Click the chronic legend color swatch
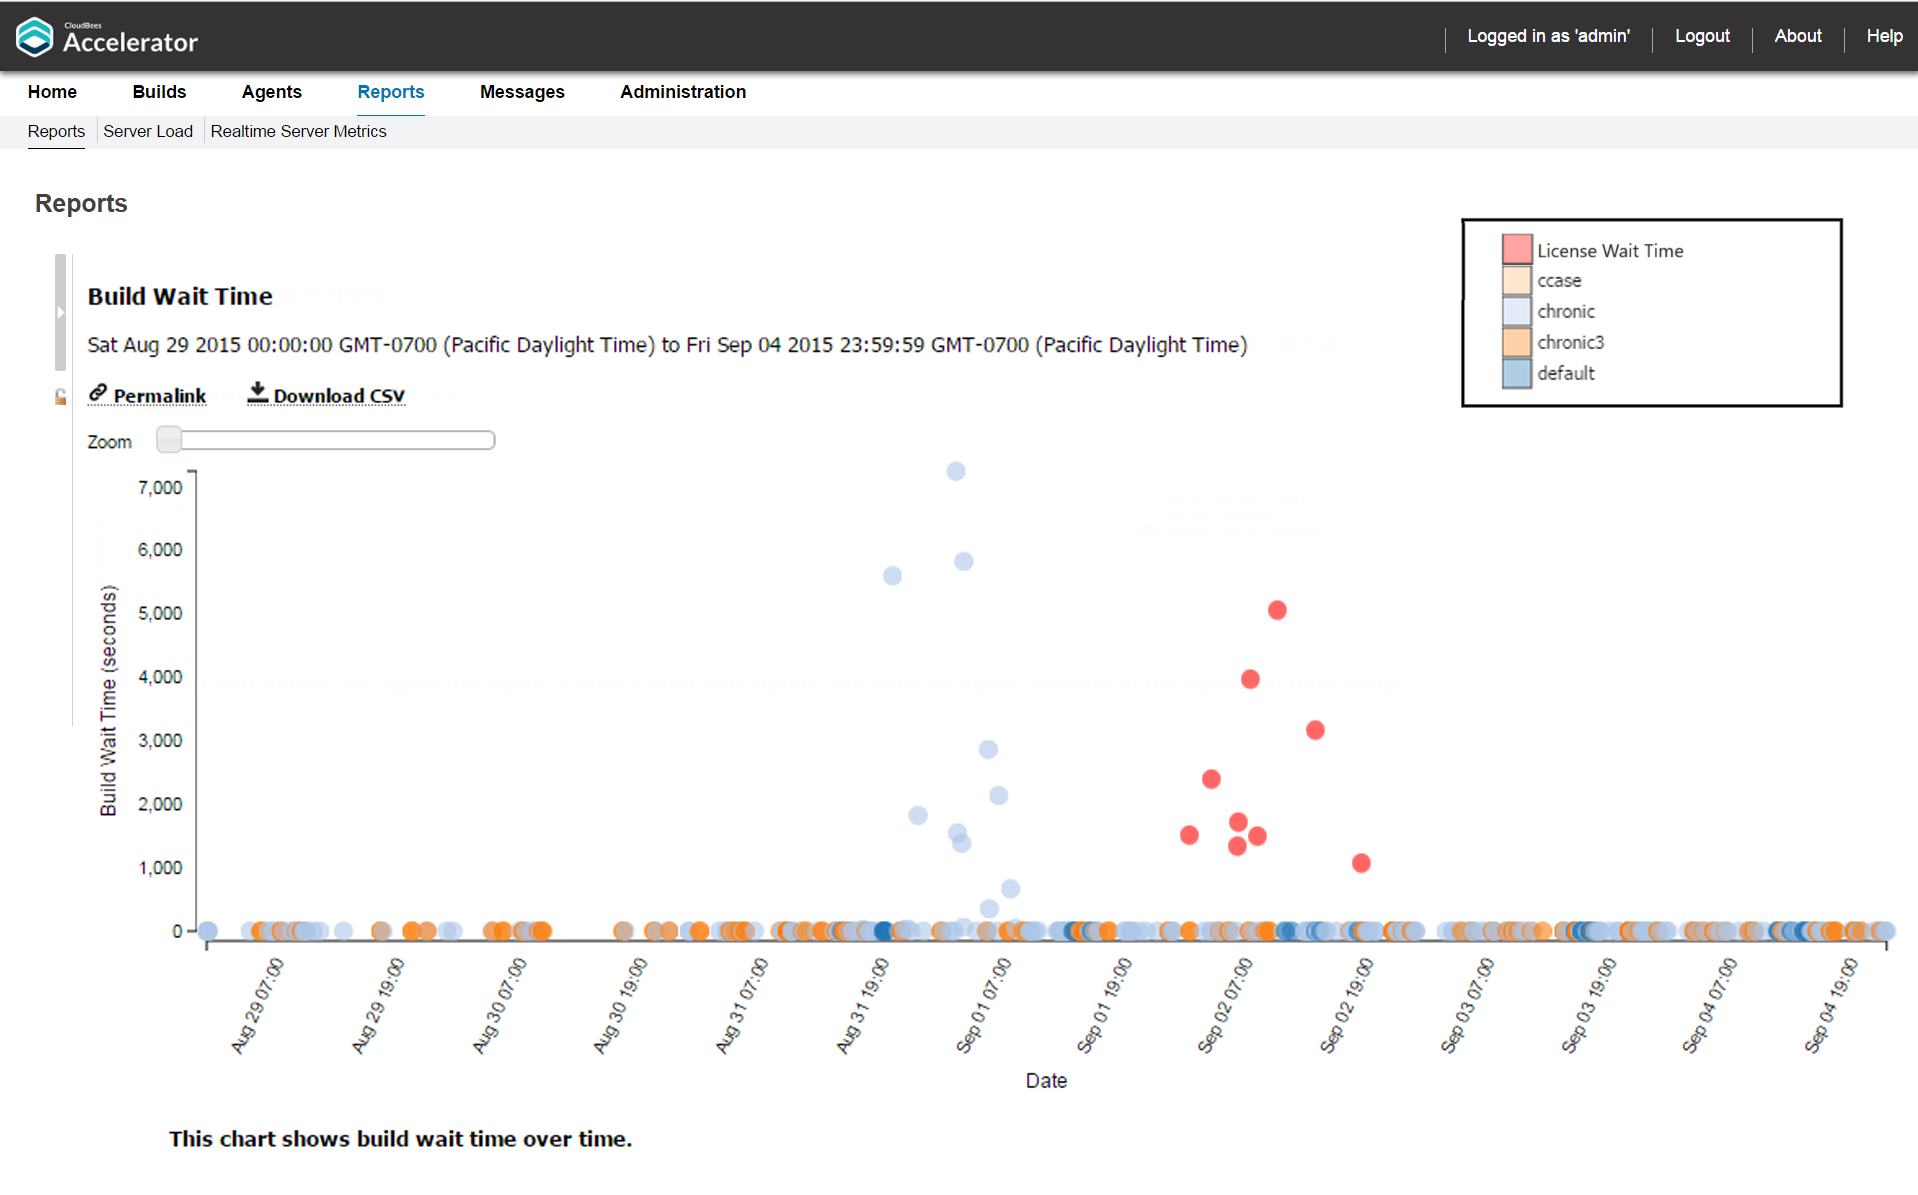 (x=1517, y=311)
